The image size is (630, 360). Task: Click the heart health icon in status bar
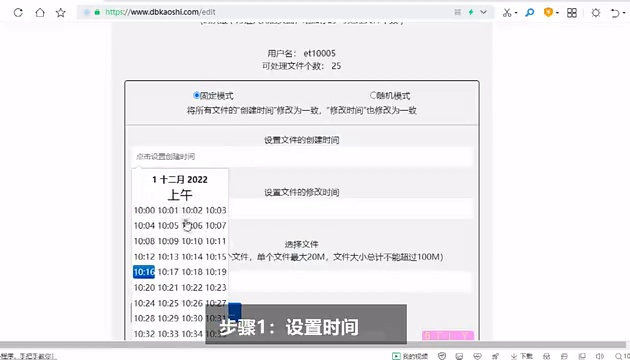[x=477, y=356]
